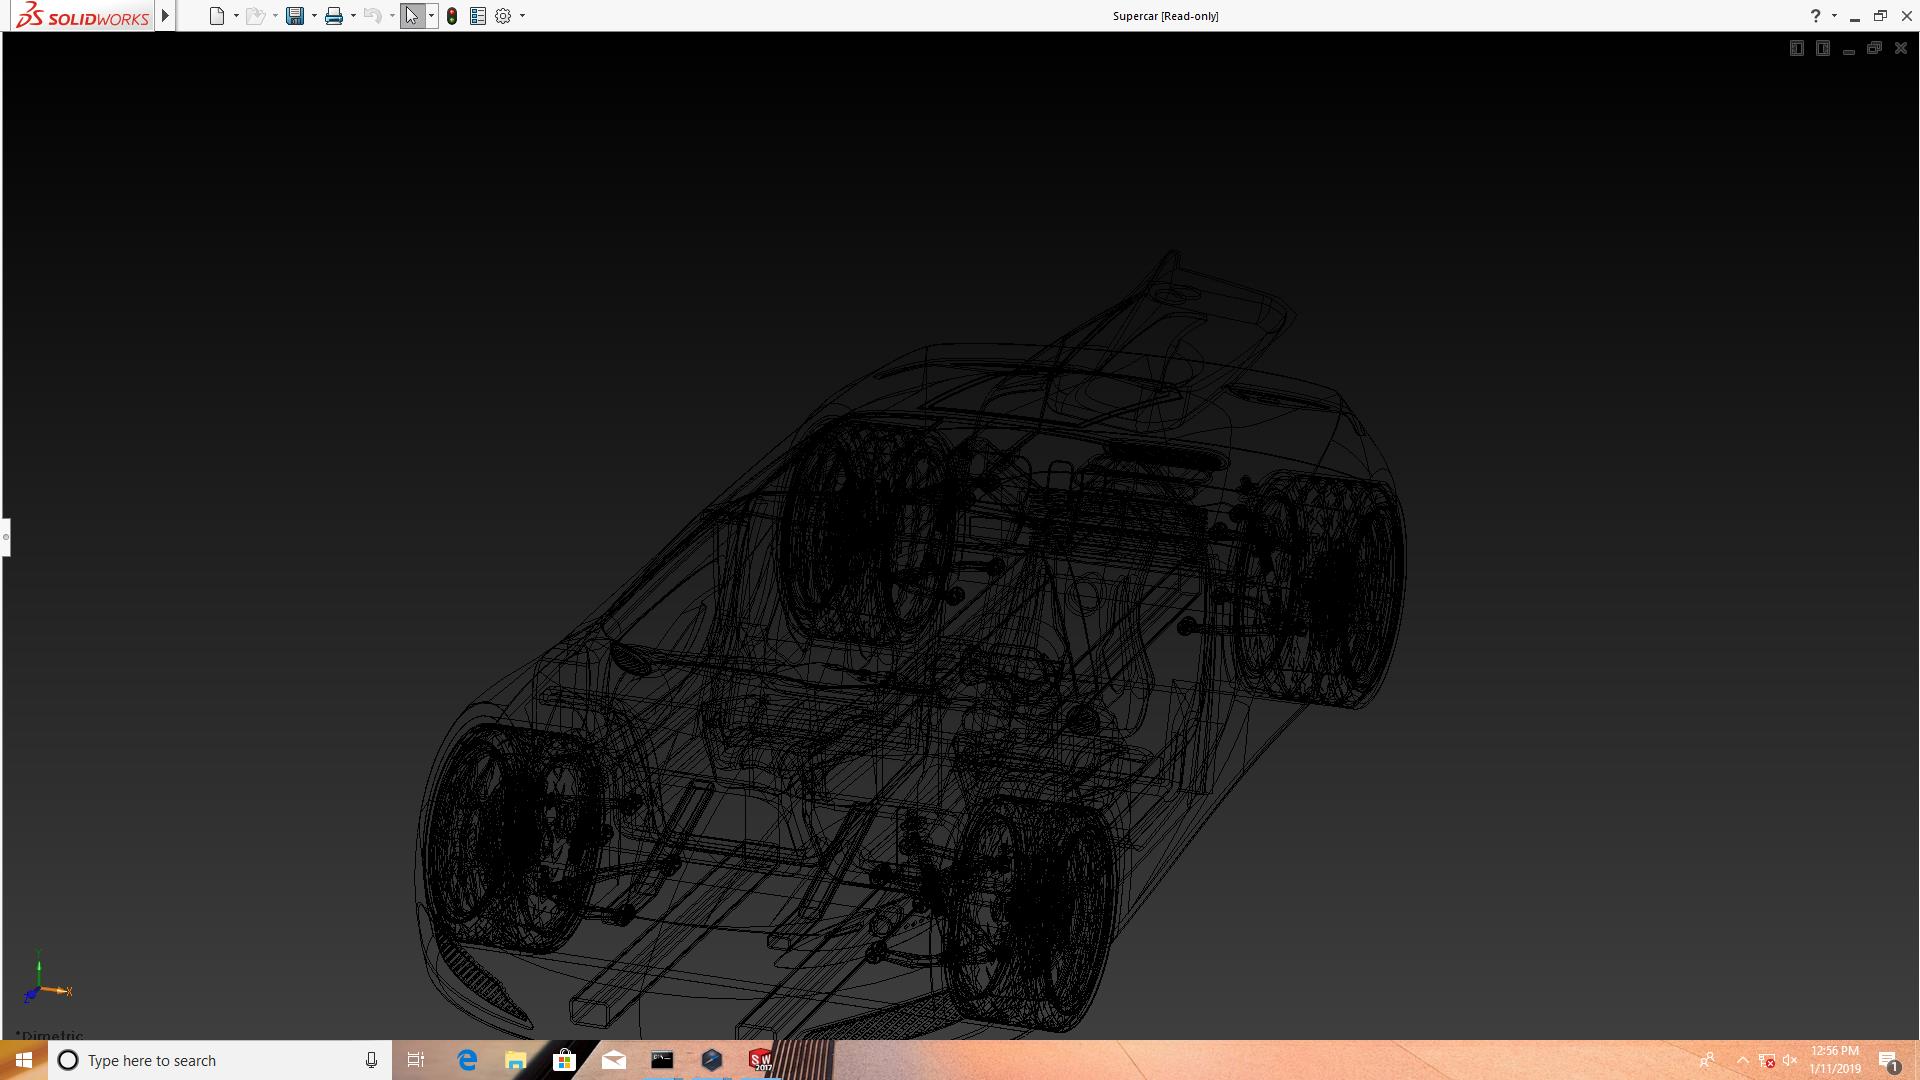1920x1080 pixels.
Task: Show the hidden FeatureManager panel via left-edge handle
Action: (x=5, y=537)
